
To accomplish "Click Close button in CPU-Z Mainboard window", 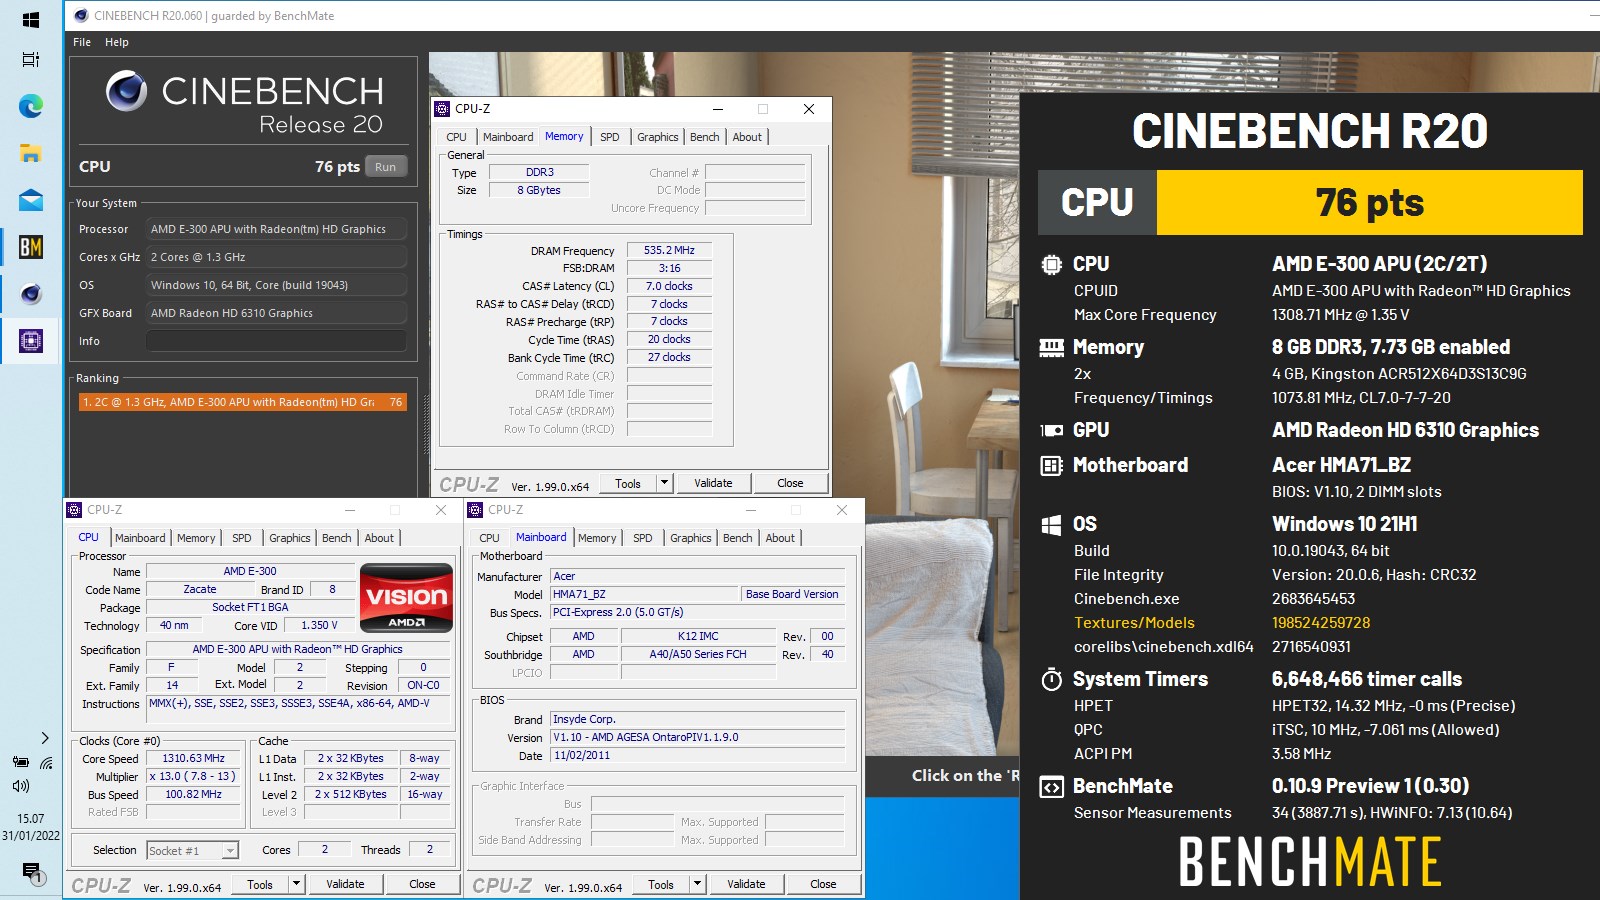I will click(x=823, y=884).
